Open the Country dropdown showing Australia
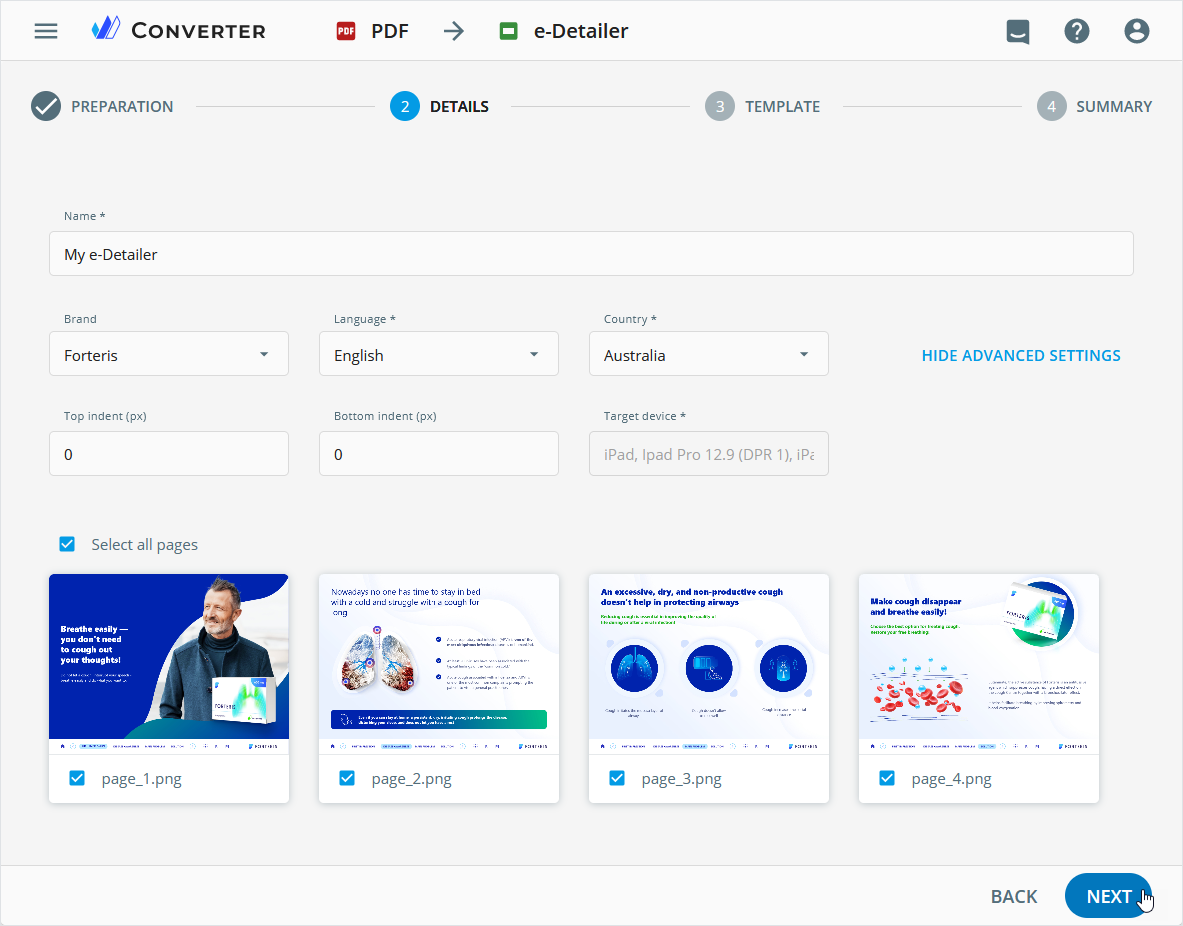The image size is (1183, 926). point(708,355)
